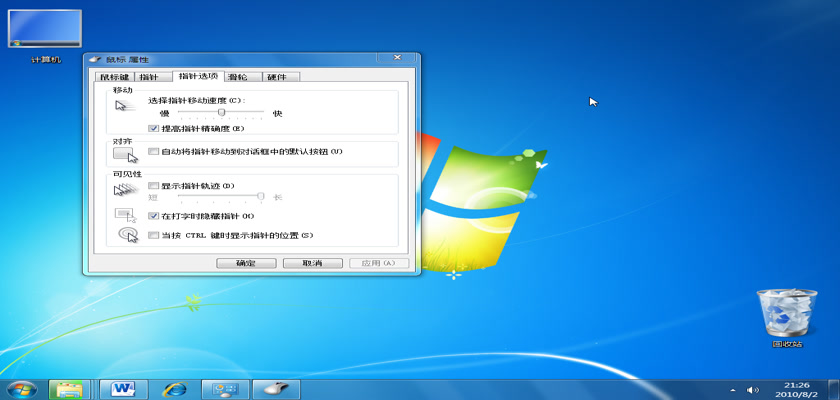Launch Internet Explorer from the taskbar
Screen dimensions: 840x400
coord(174,389)
